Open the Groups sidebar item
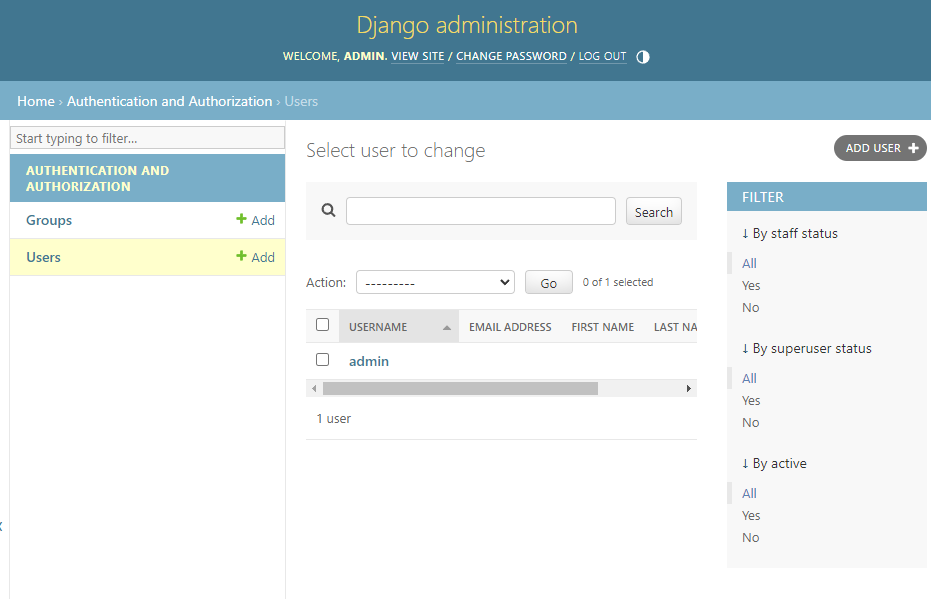 pyautogui.click(x=49, y=220)
